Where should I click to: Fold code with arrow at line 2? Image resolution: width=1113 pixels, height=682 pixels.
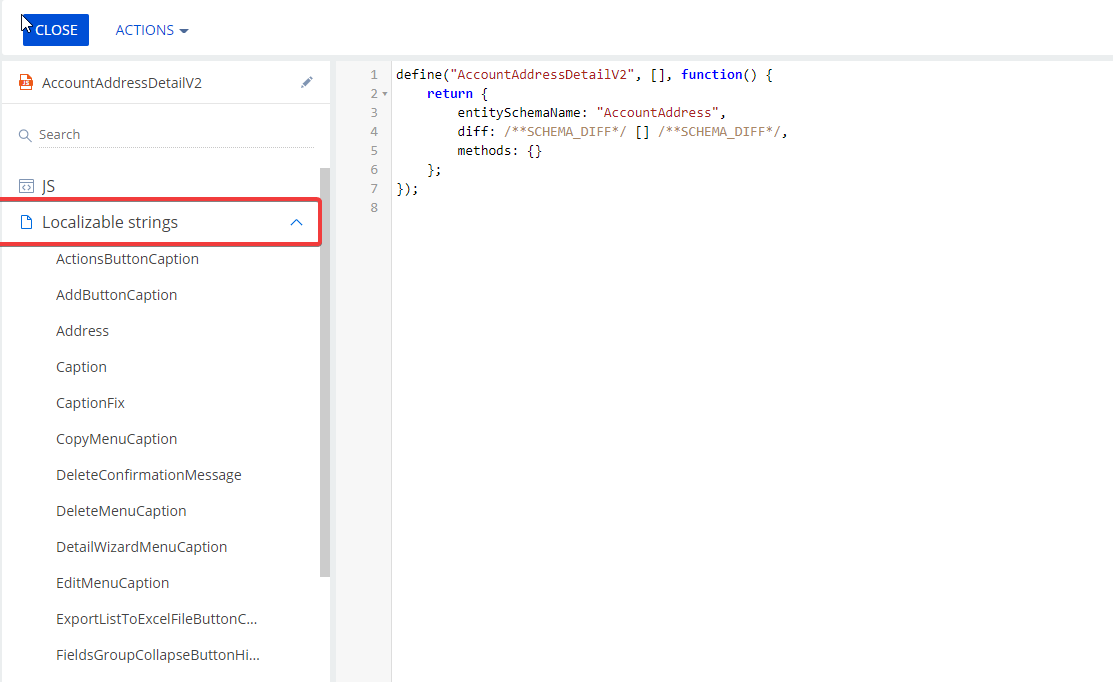(385, 94)
